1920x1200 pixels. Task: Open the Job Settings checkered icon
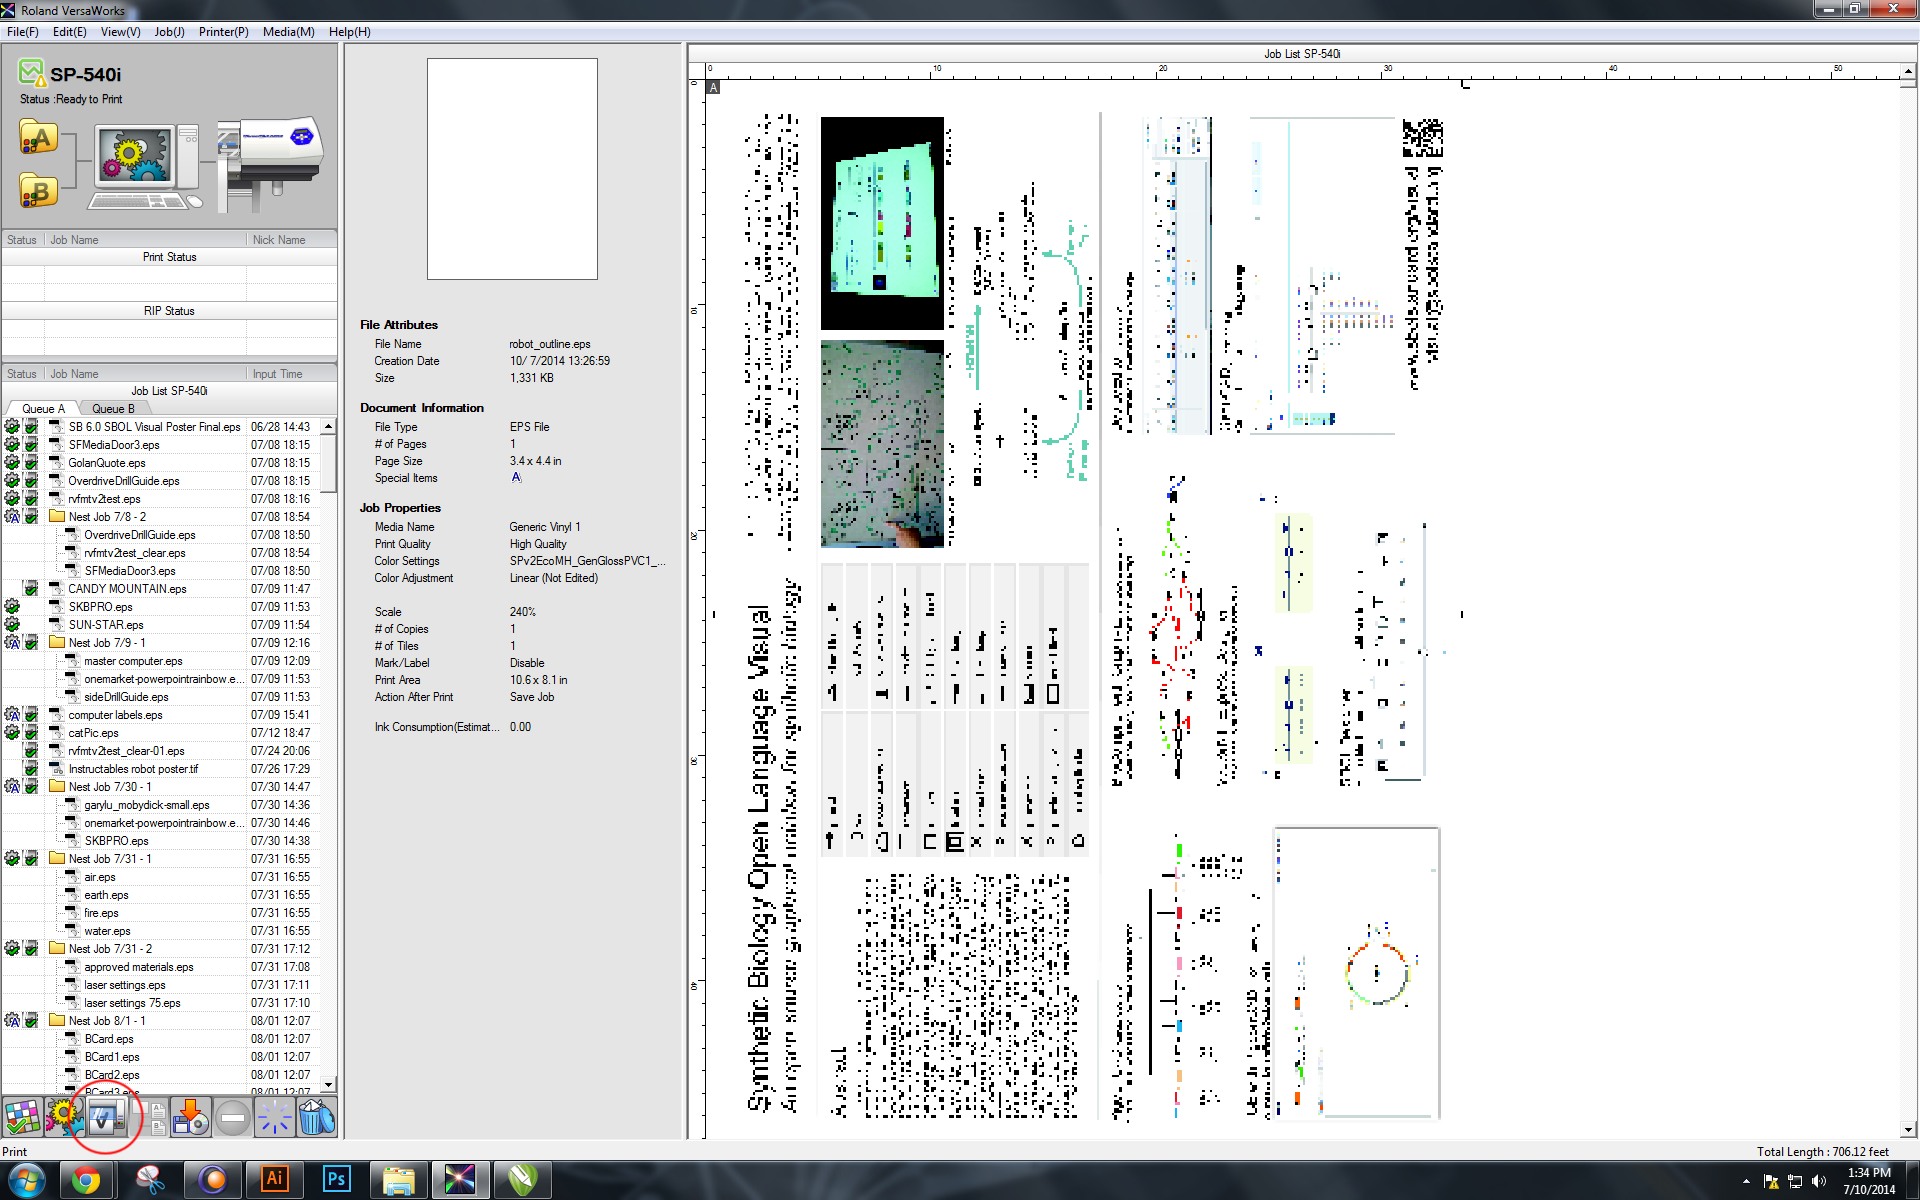(22, 1117)
